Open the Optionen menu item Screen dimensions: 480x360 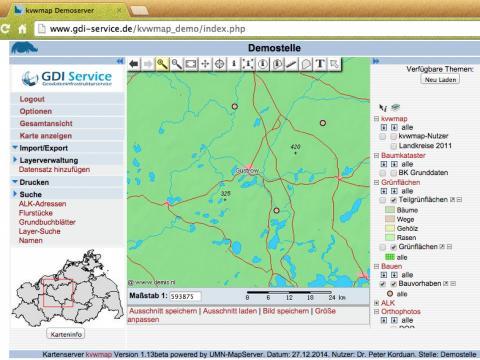[x=36, y=111]
